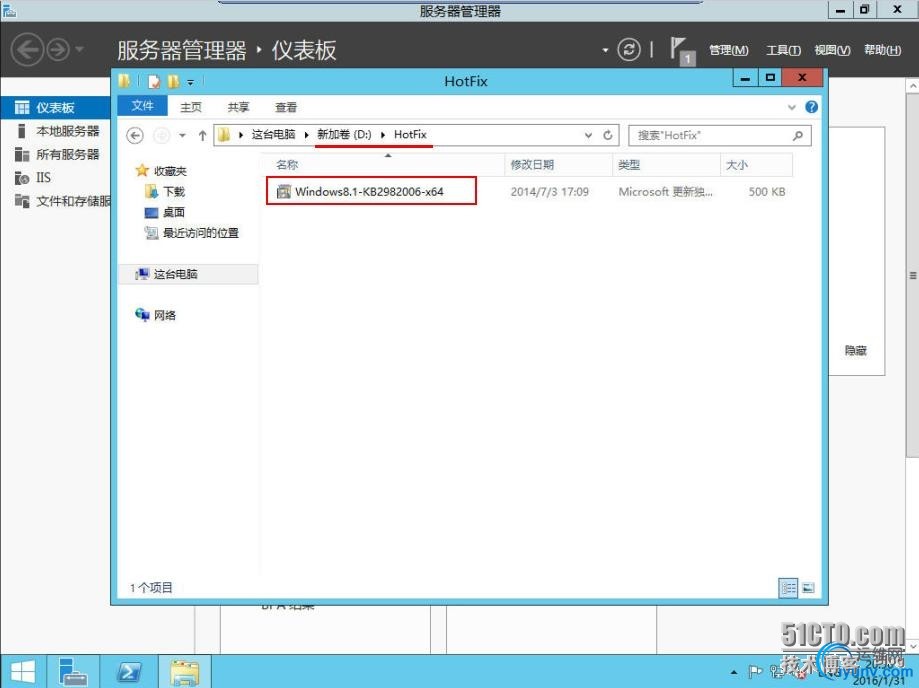
Task: Switch to the 共享 ribbon tab
Action: 238,107
